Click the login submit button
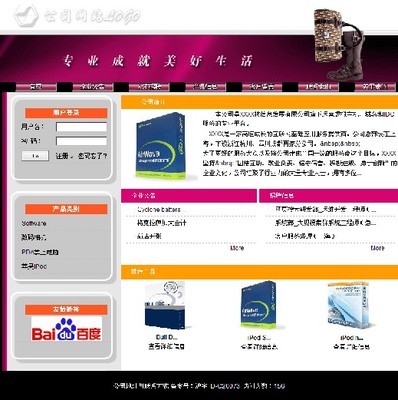 click(x=35, y=156)
